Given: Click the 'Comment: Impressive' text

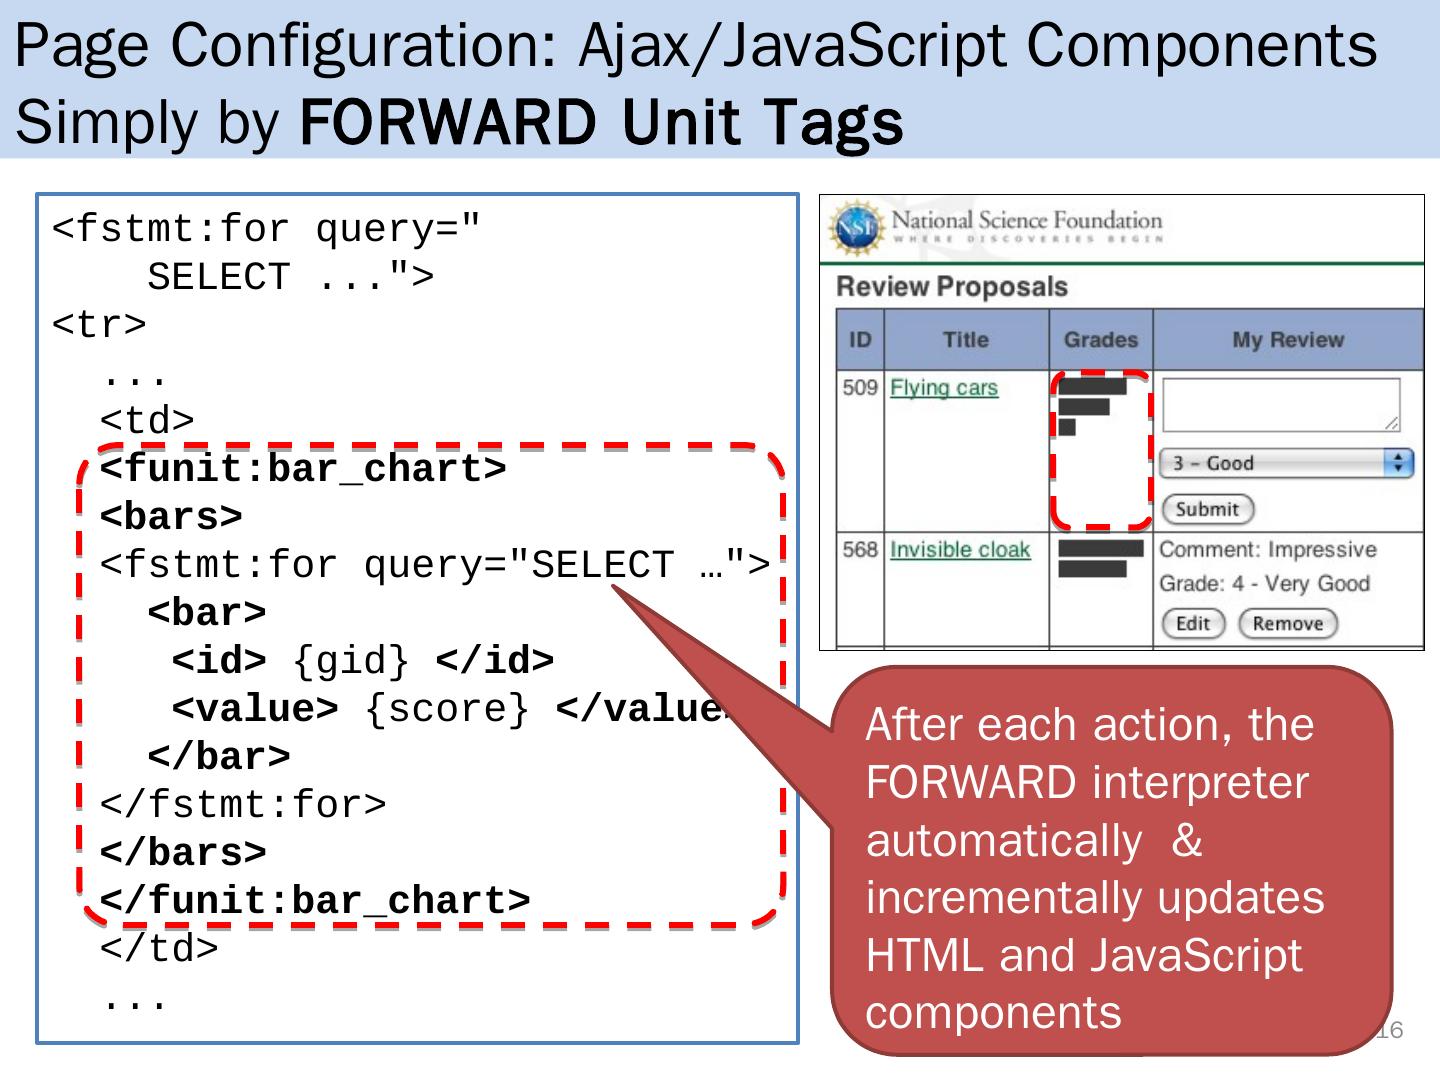Looking at the screenshot, I should click(x=1268, y=550).
